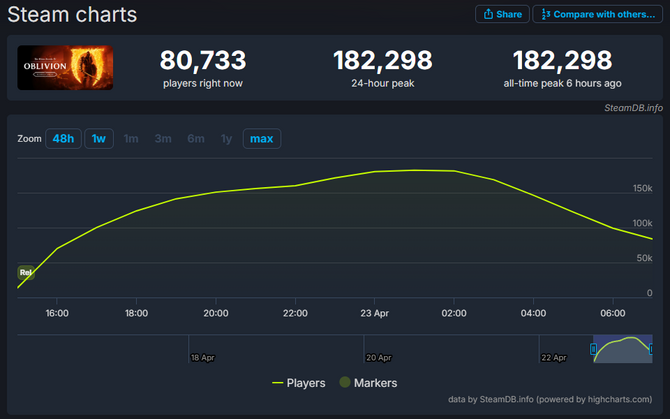Viewport: 670px width, 419px height.
Task: Click the 23 Apr axis label
Action: (374, 313)
